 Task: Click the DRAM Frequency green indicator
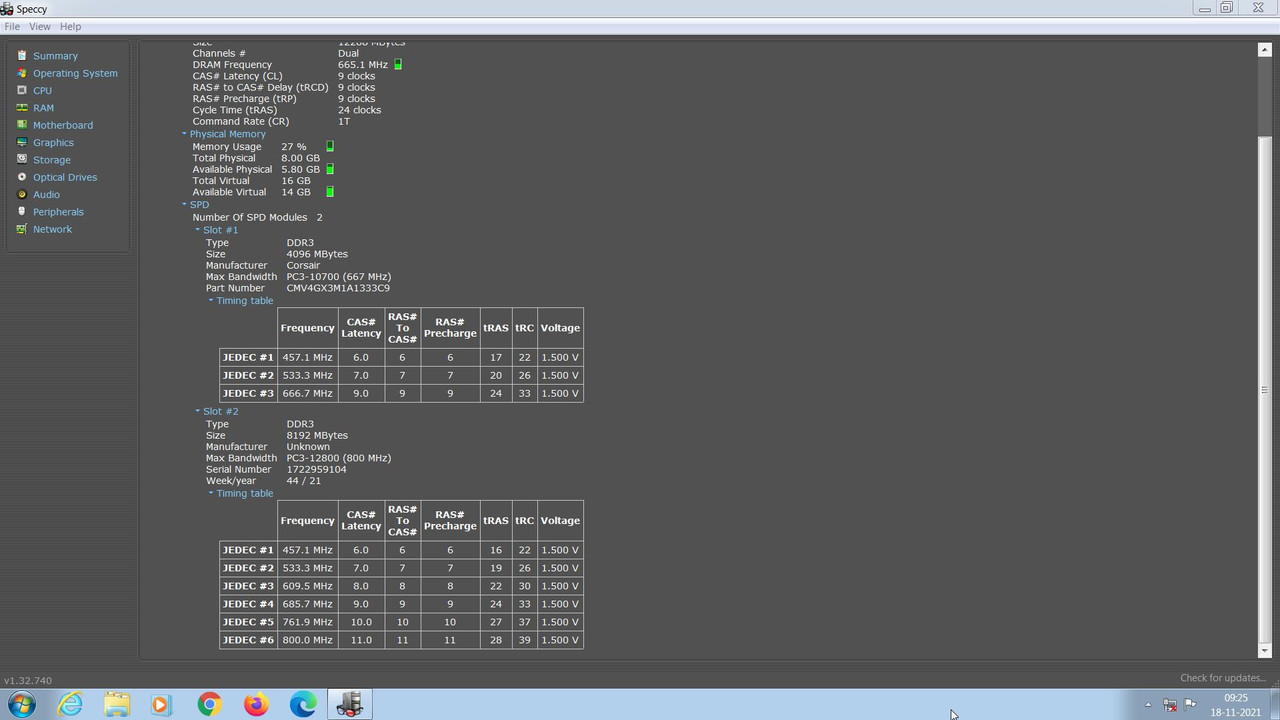(x=398, y=65)
